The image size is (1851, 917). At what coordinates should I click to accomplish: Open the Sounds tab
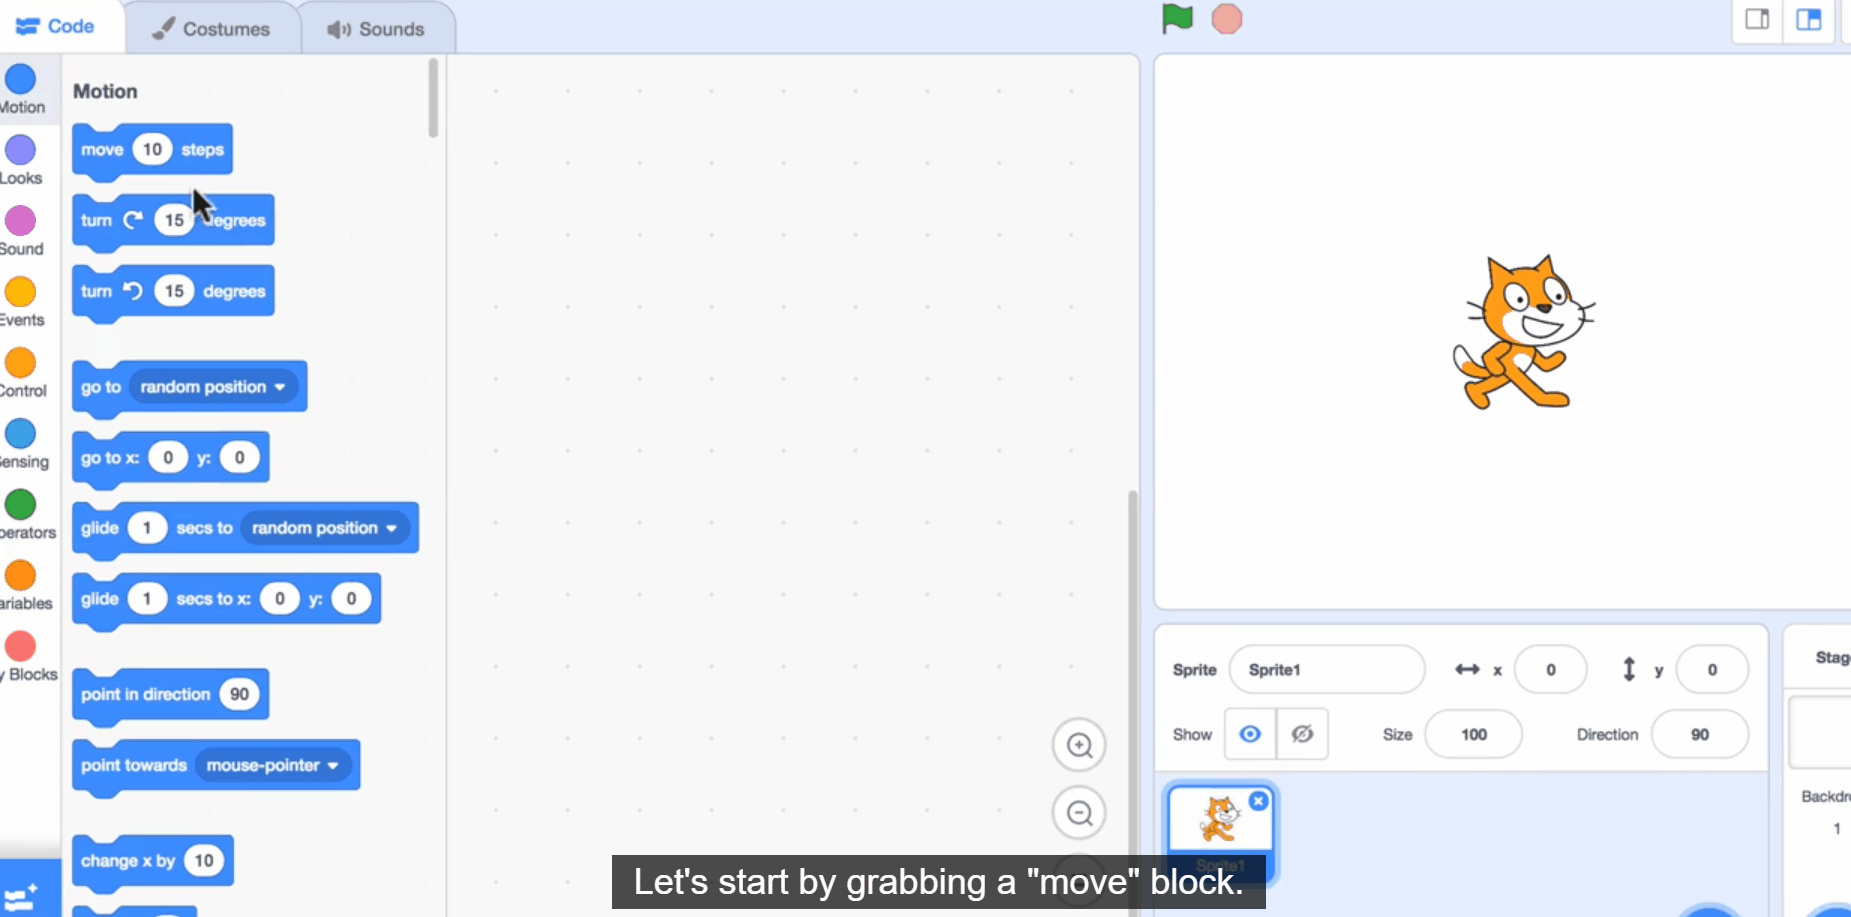point(377,29)
